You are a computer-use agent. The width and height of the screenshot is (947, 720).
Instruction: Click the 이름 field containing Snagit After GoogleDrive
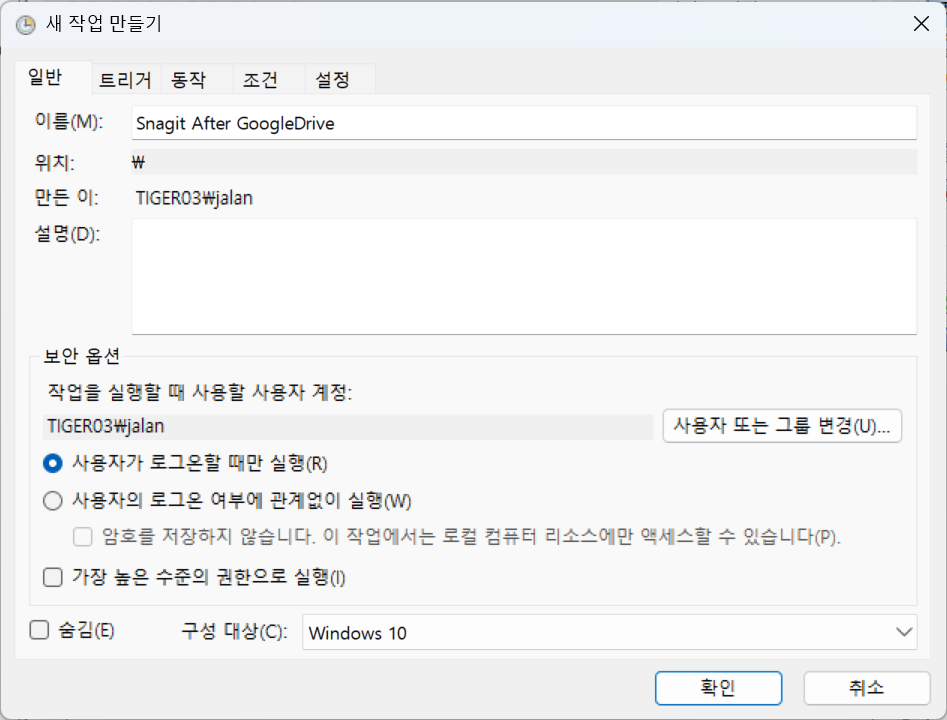(x=524, y=124)
